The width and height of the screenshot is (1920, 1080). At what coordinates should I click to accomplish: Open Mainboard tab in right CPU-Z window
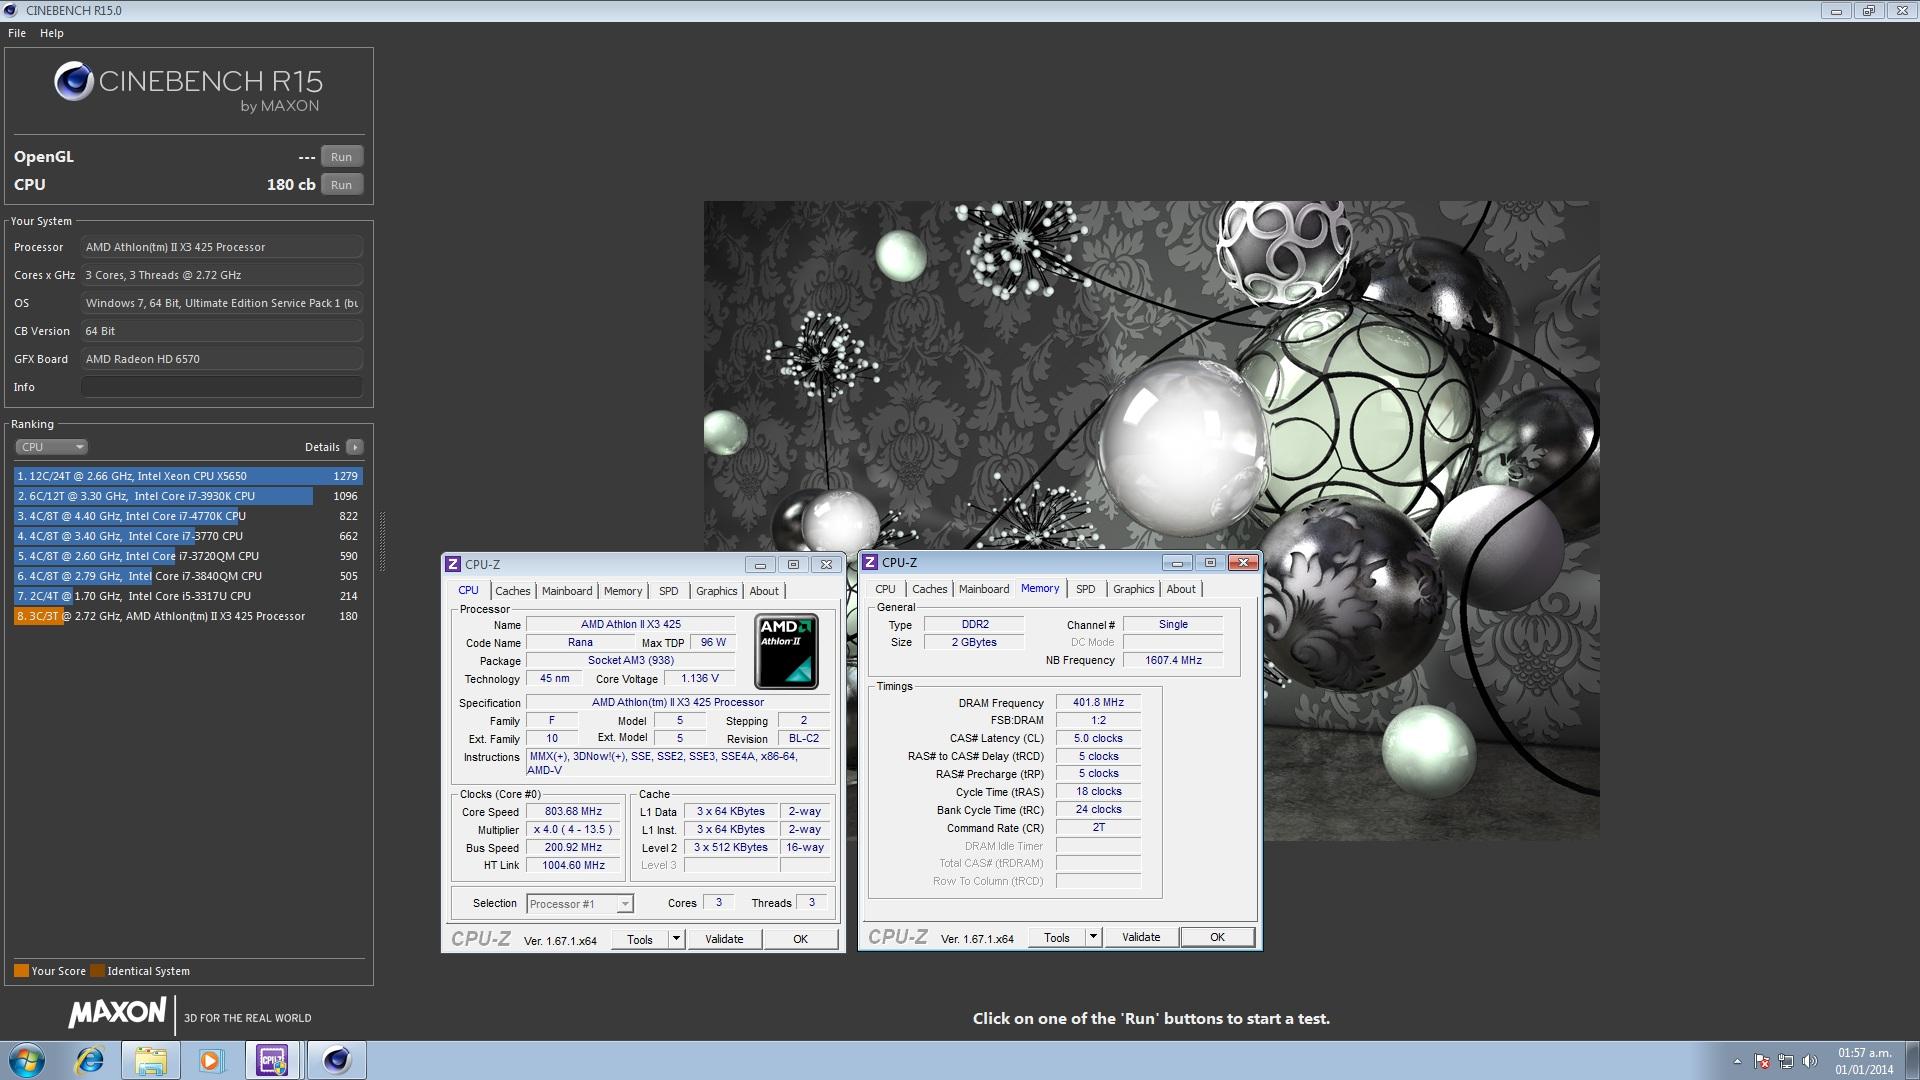[984, 589]
